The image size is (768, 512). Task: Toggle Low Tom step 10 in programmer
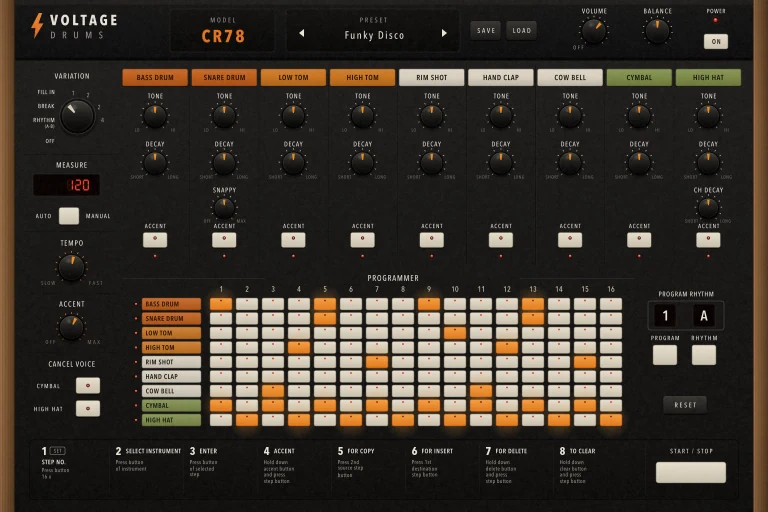pos(455,333)
